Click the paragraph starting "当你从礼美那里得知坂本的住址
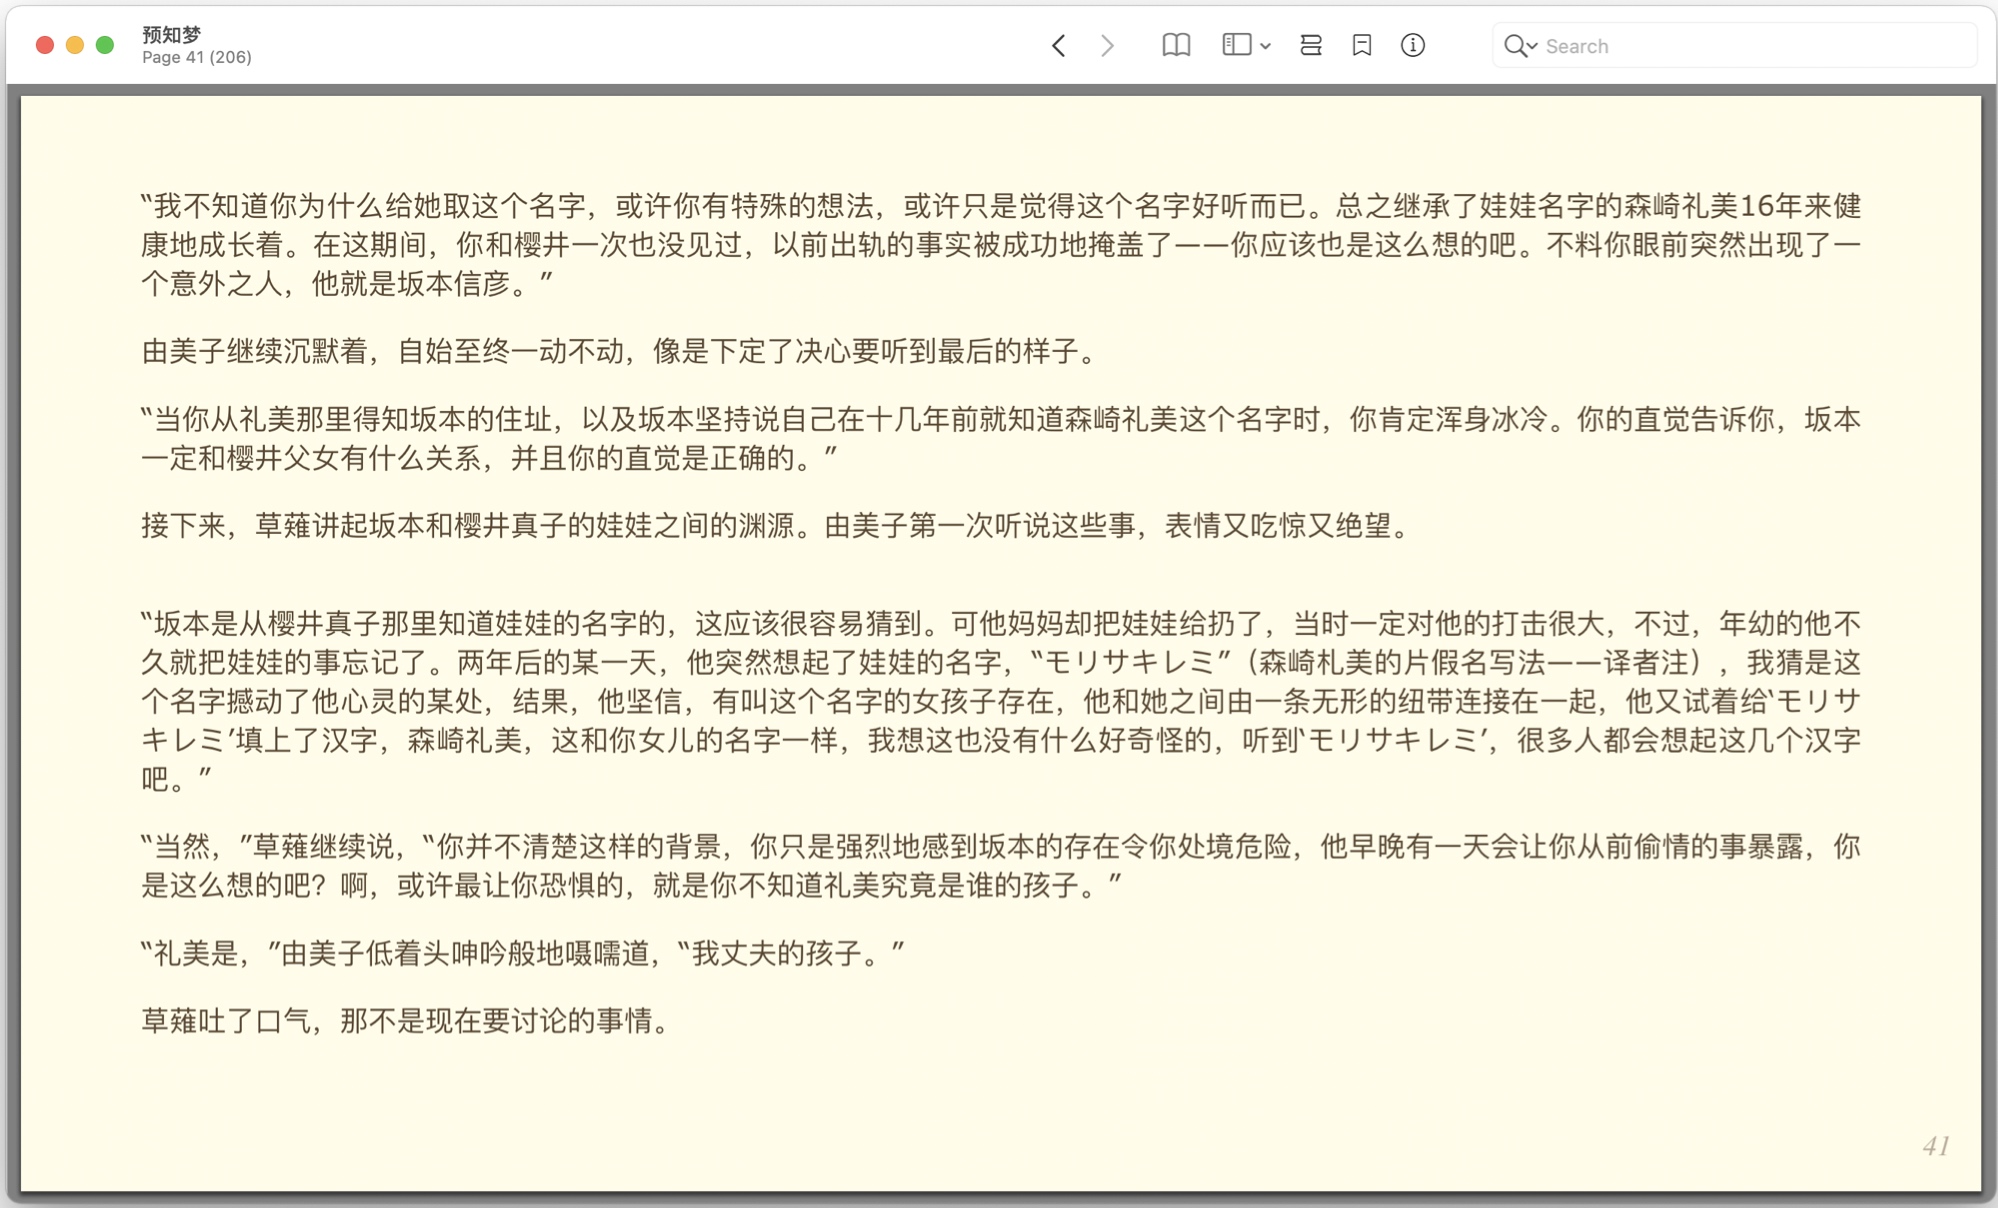Screen dimensions: 1998x1208 point(1000,439)
